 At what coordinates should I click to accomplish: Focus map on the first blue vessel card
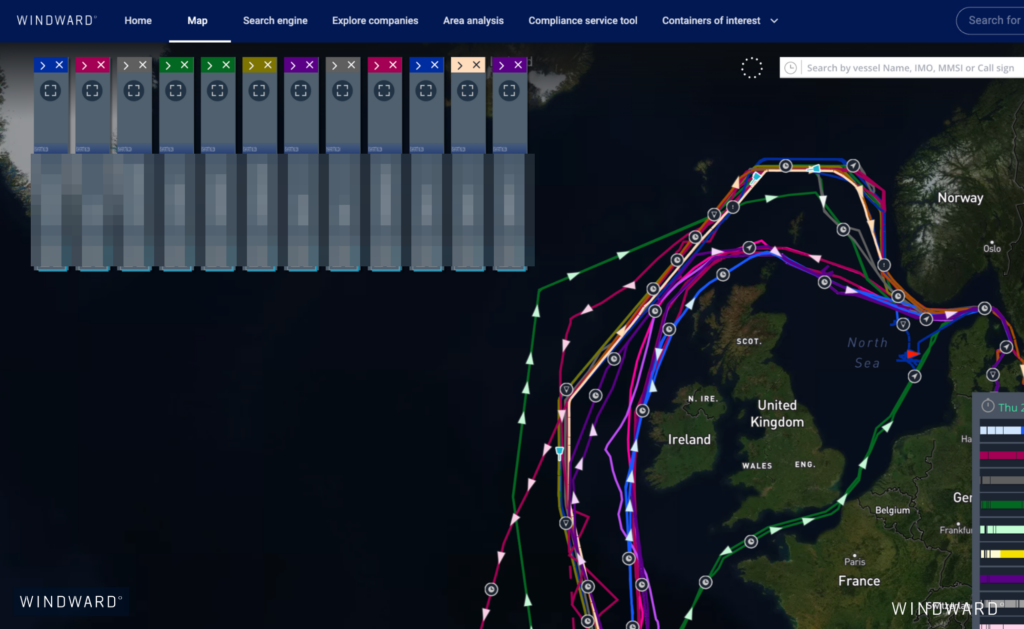pos(51,91)
